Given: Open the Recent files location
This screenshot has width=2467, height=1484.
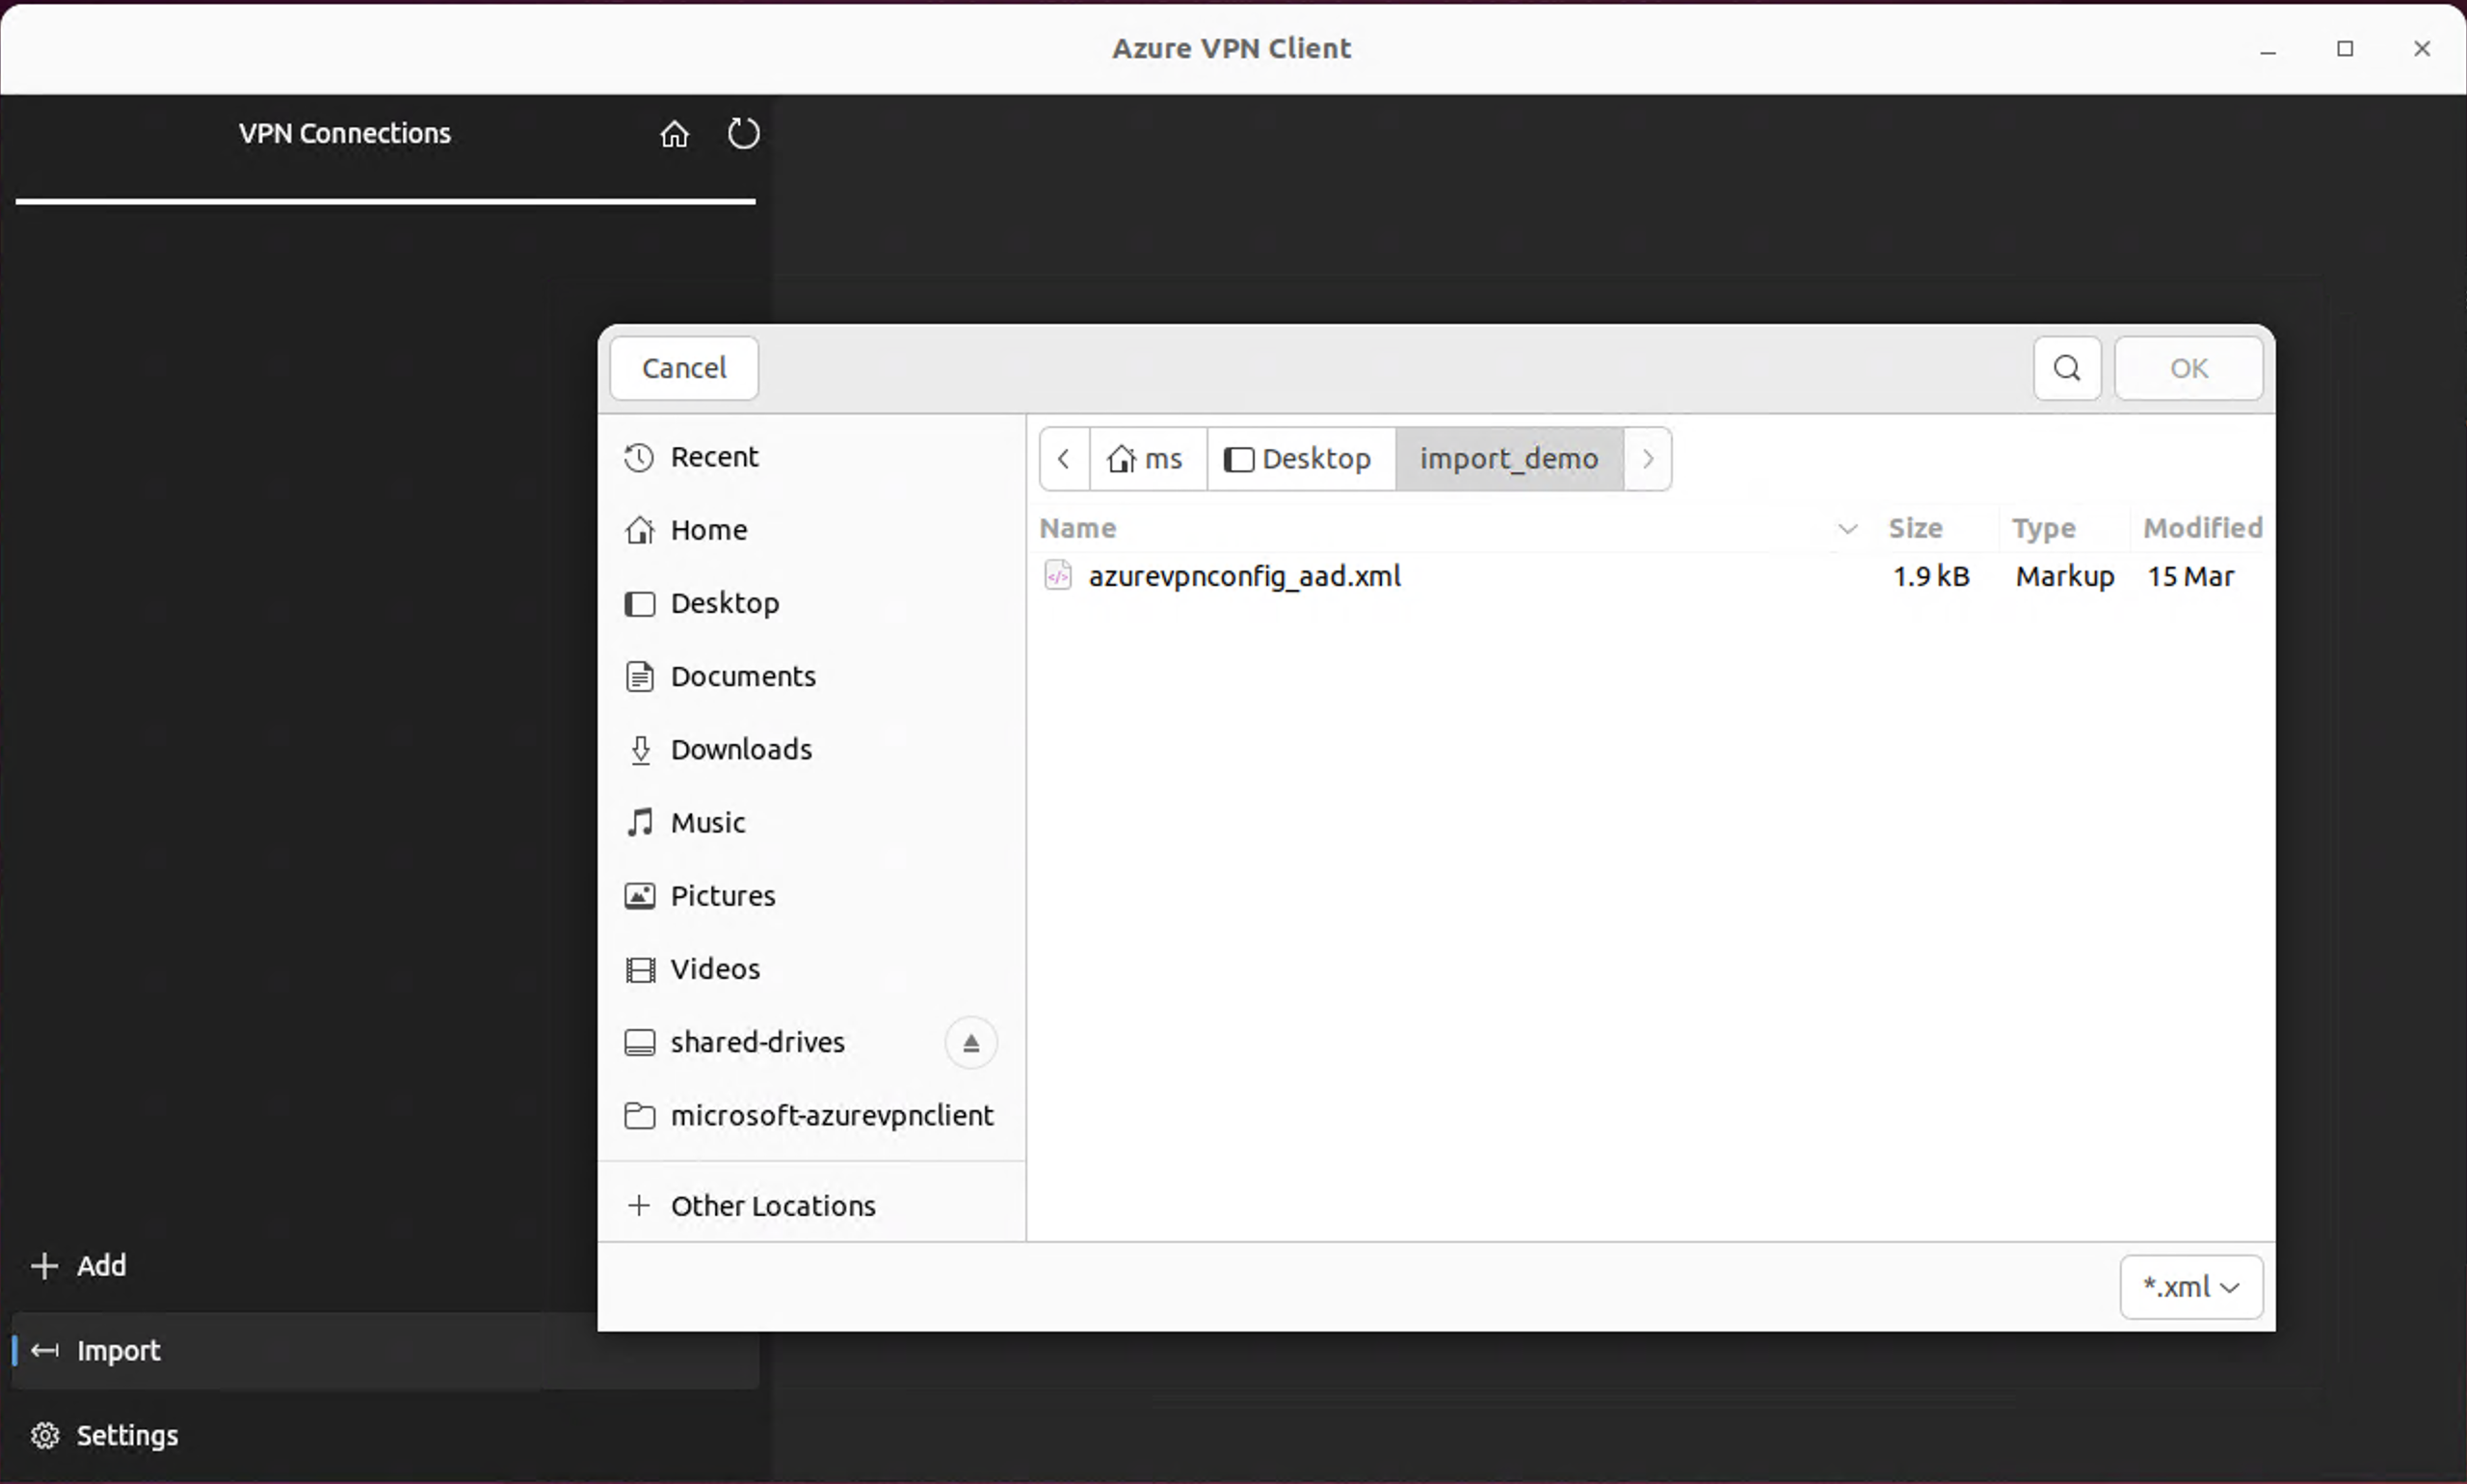Looking at the screenshot, I should [x=714, y=455].
